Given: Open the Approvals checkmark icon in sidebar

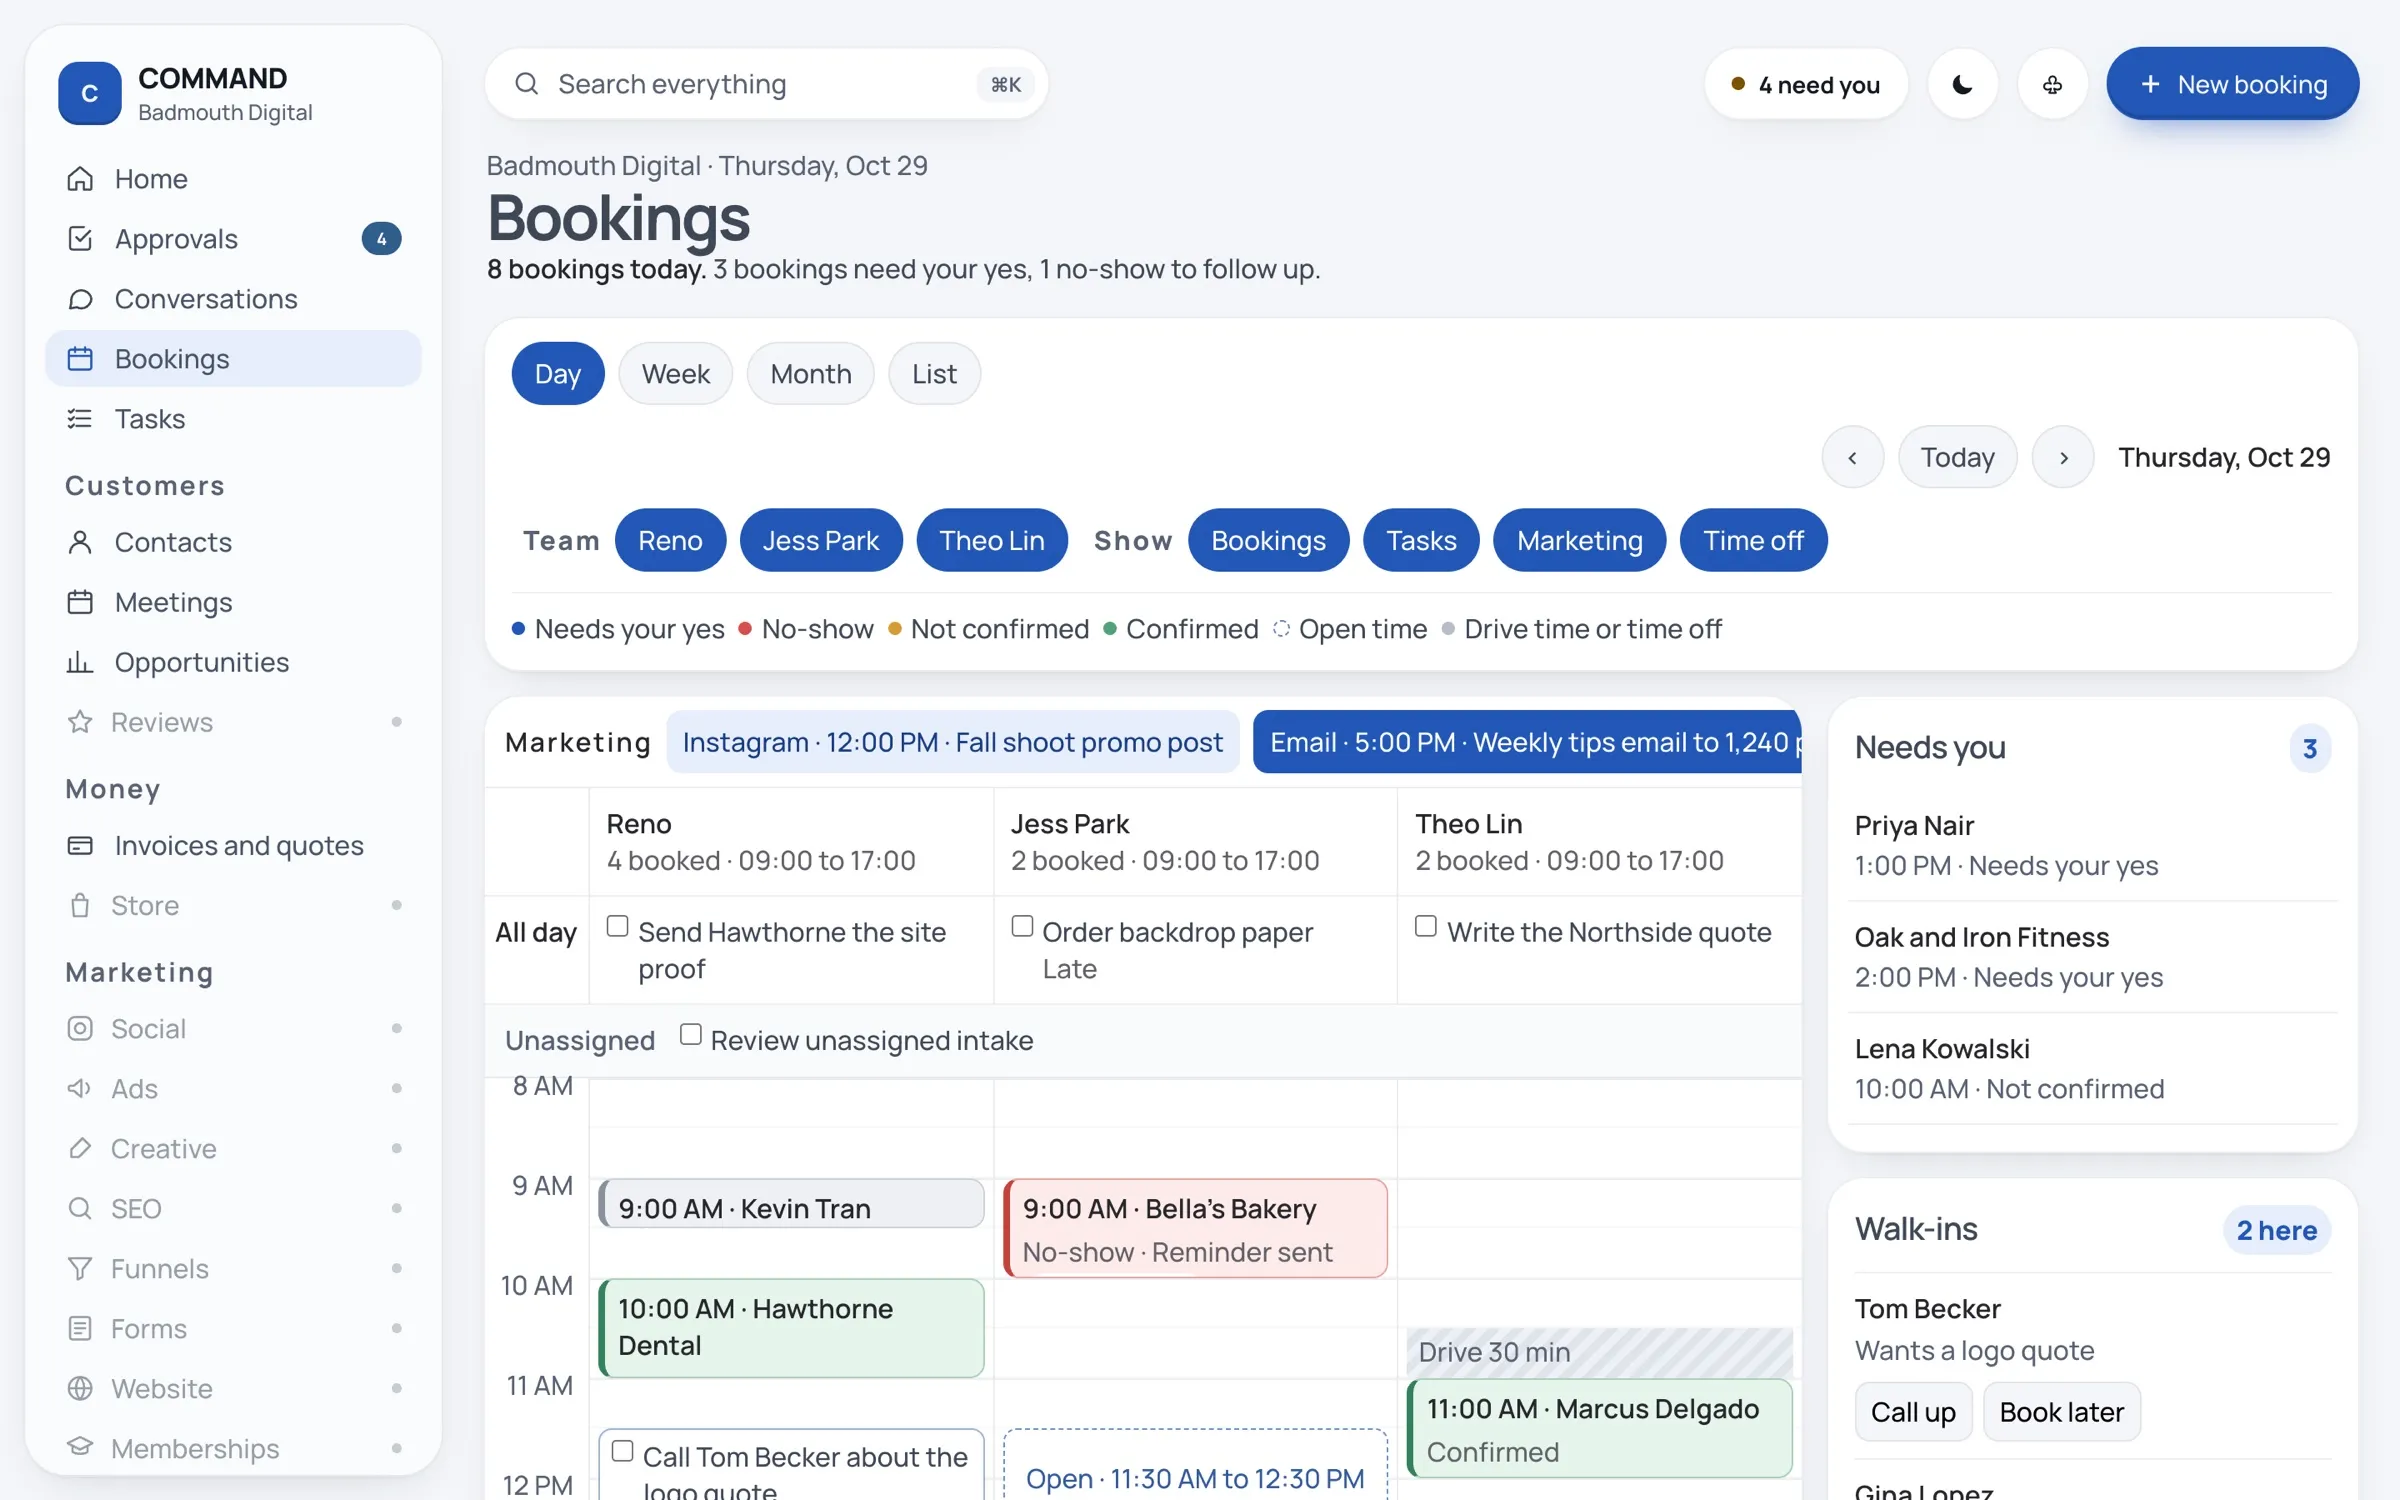Looking at the screenshot, I should coord(80,239).
